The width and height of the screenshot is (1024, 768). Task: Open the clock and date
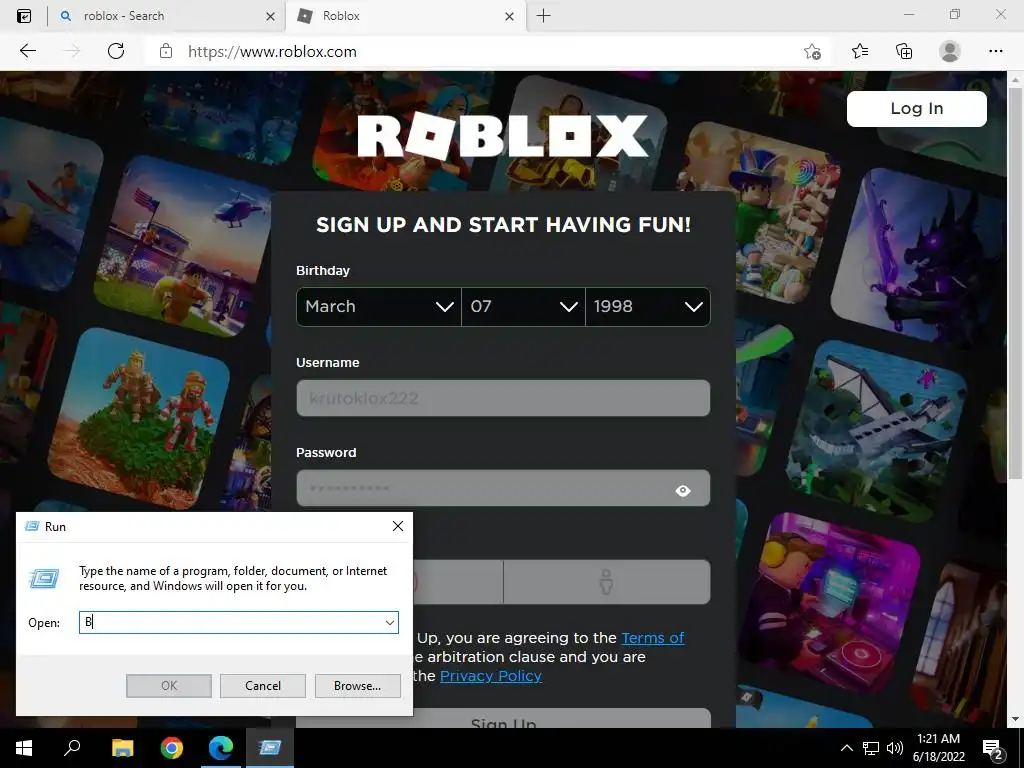coord(938,748)
